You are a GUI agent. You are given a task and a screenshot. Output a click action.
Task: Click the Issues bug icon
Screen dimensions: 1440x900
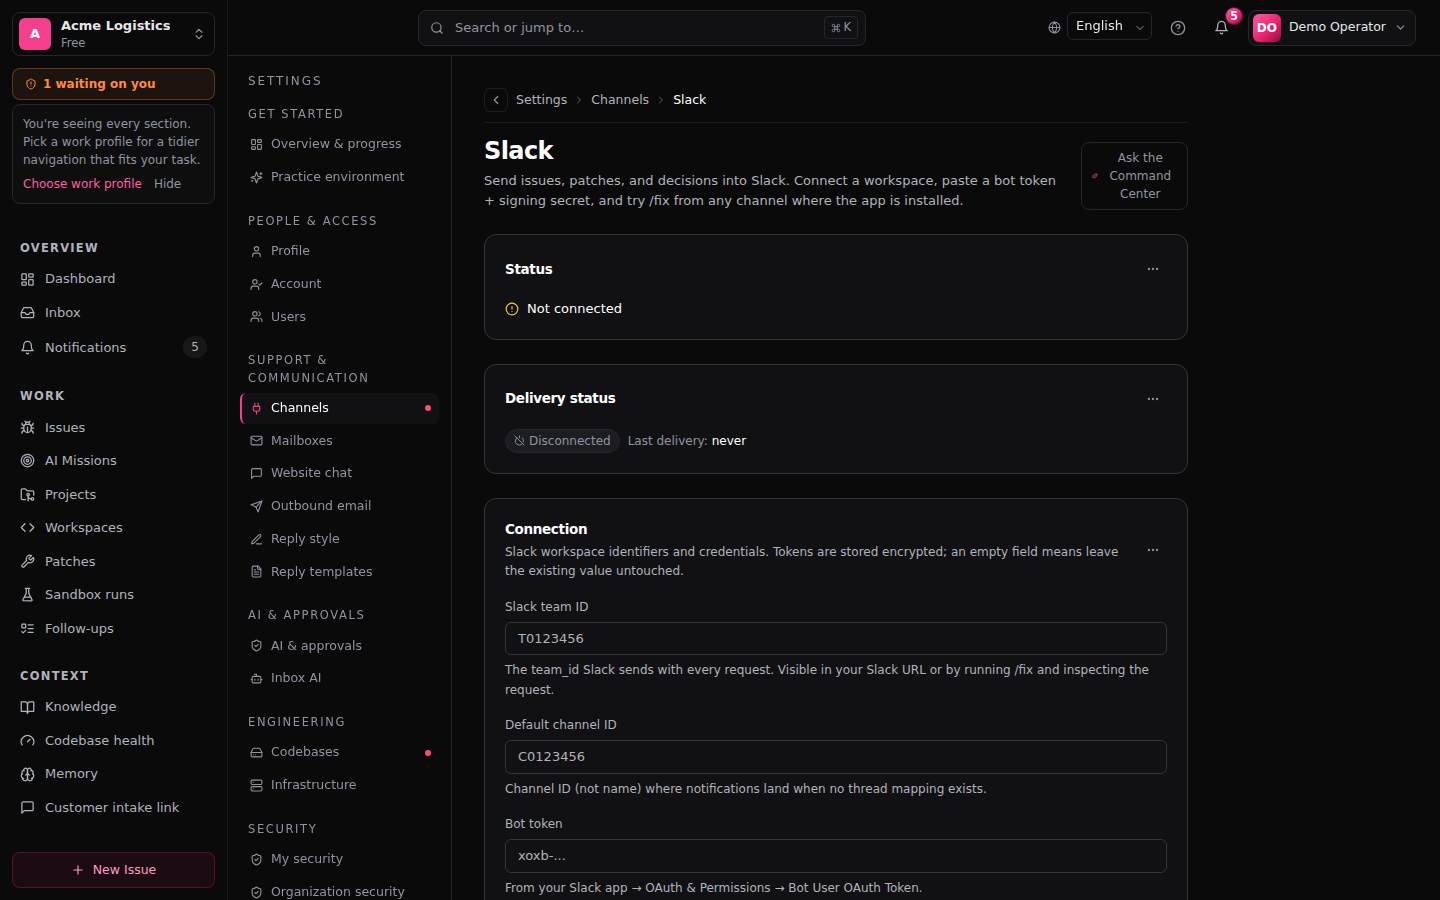(x=28, y=428)
